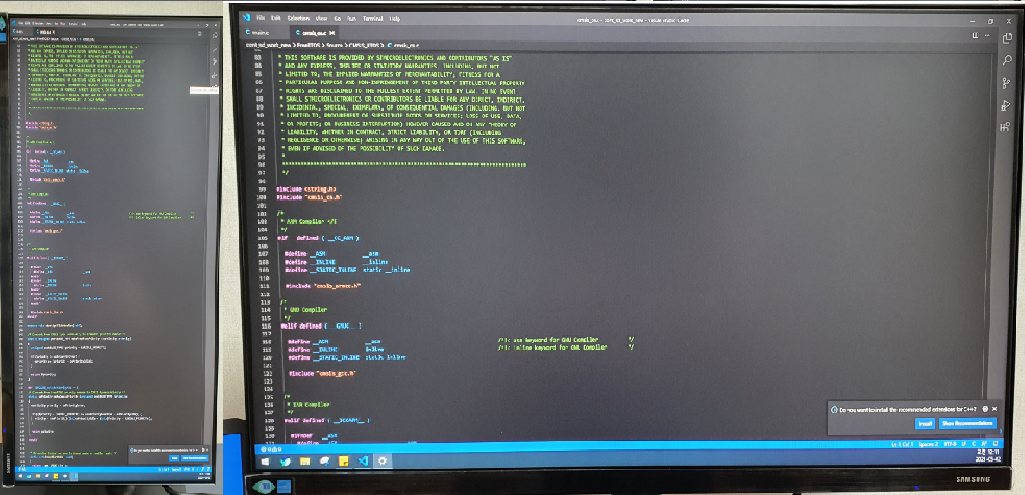This screenshot has height=495, width=1025.
Task: Switch to the main.c tab on the right monitor
Action: click(x=263, y=33)
